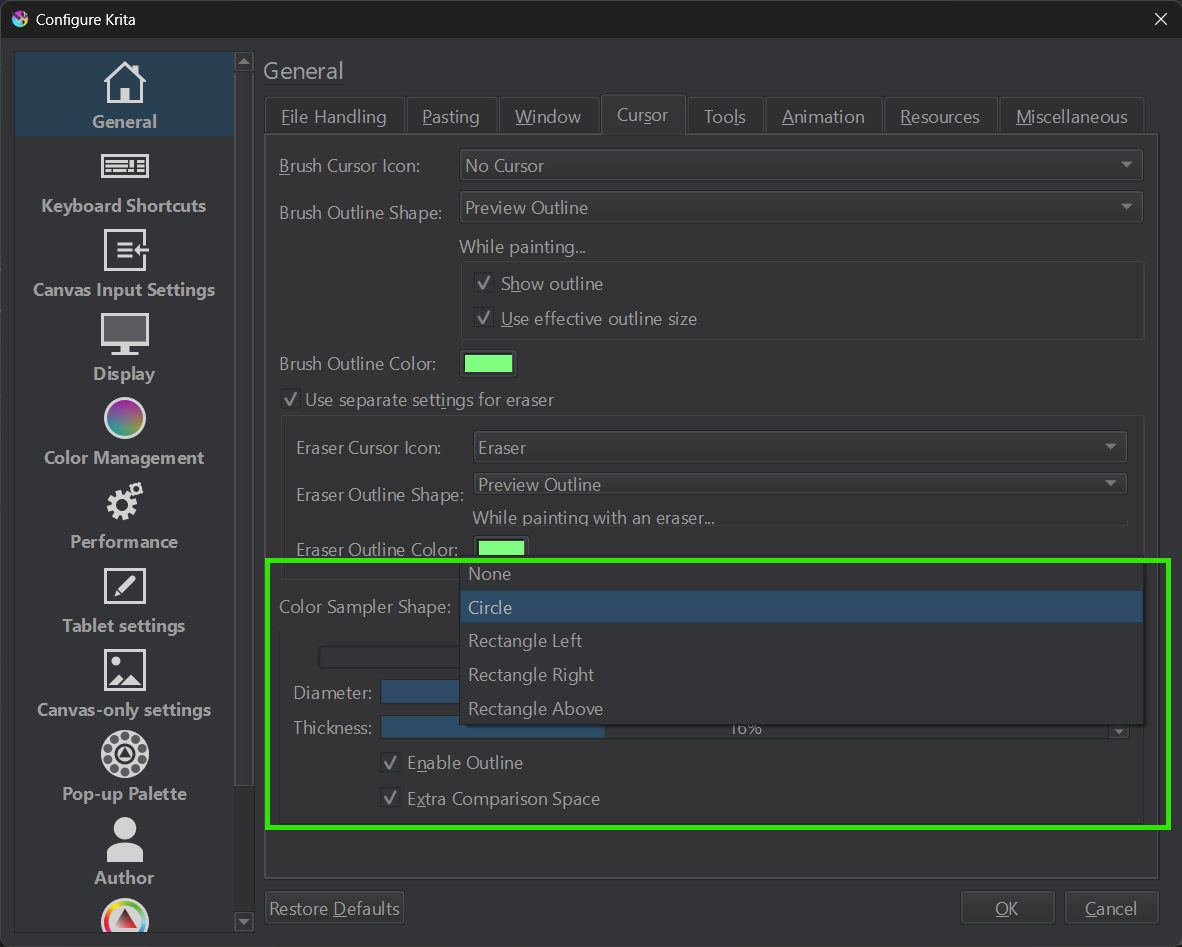This screenshot has width=1182, height=947.
Task: Disable Use effective outline size
Action: coord(484,319)
